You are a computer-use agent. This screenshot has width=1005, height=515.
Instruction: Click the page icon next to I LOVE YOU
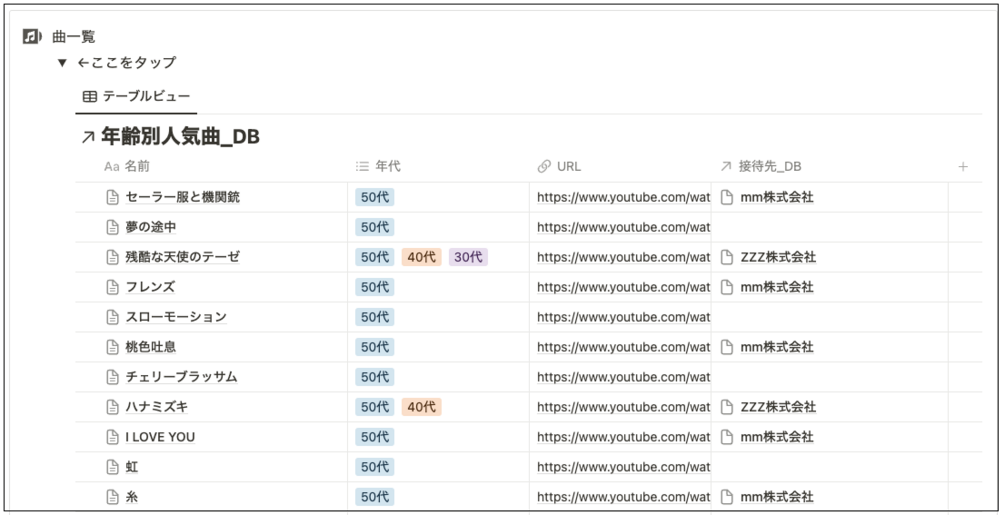[112, 437]
